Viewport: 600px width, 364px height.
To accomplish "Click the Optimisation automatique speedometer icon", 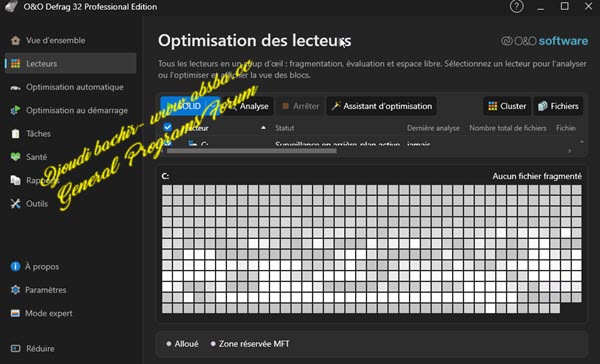I will [15, 88].
